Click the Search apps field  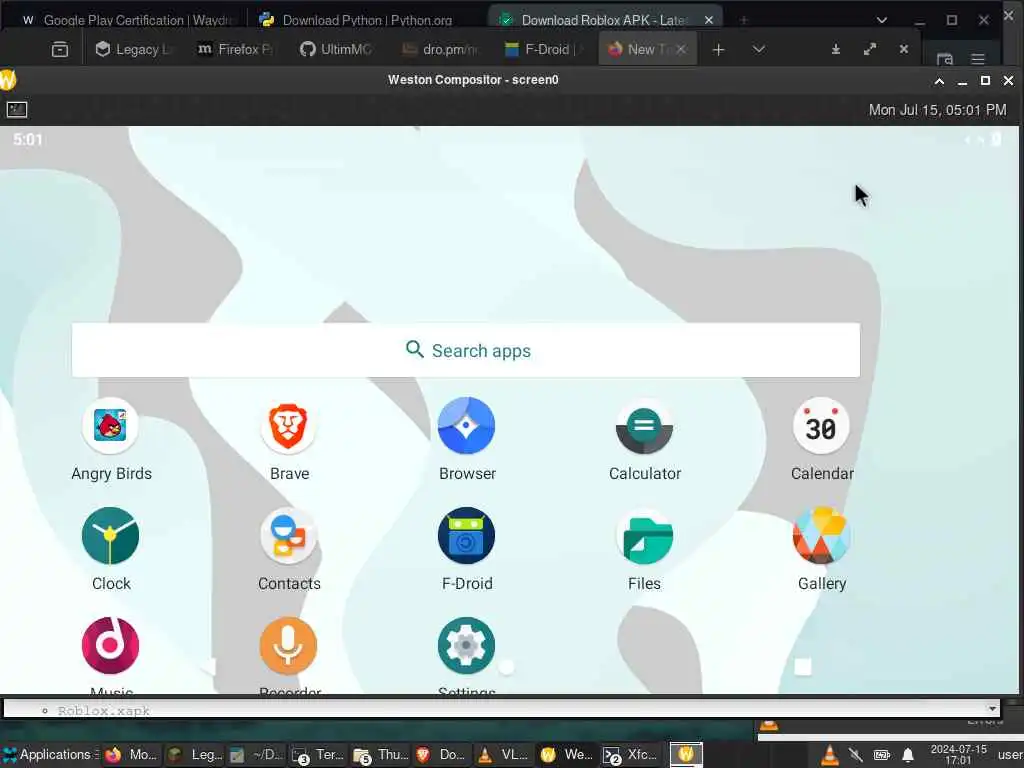(466, 350)
